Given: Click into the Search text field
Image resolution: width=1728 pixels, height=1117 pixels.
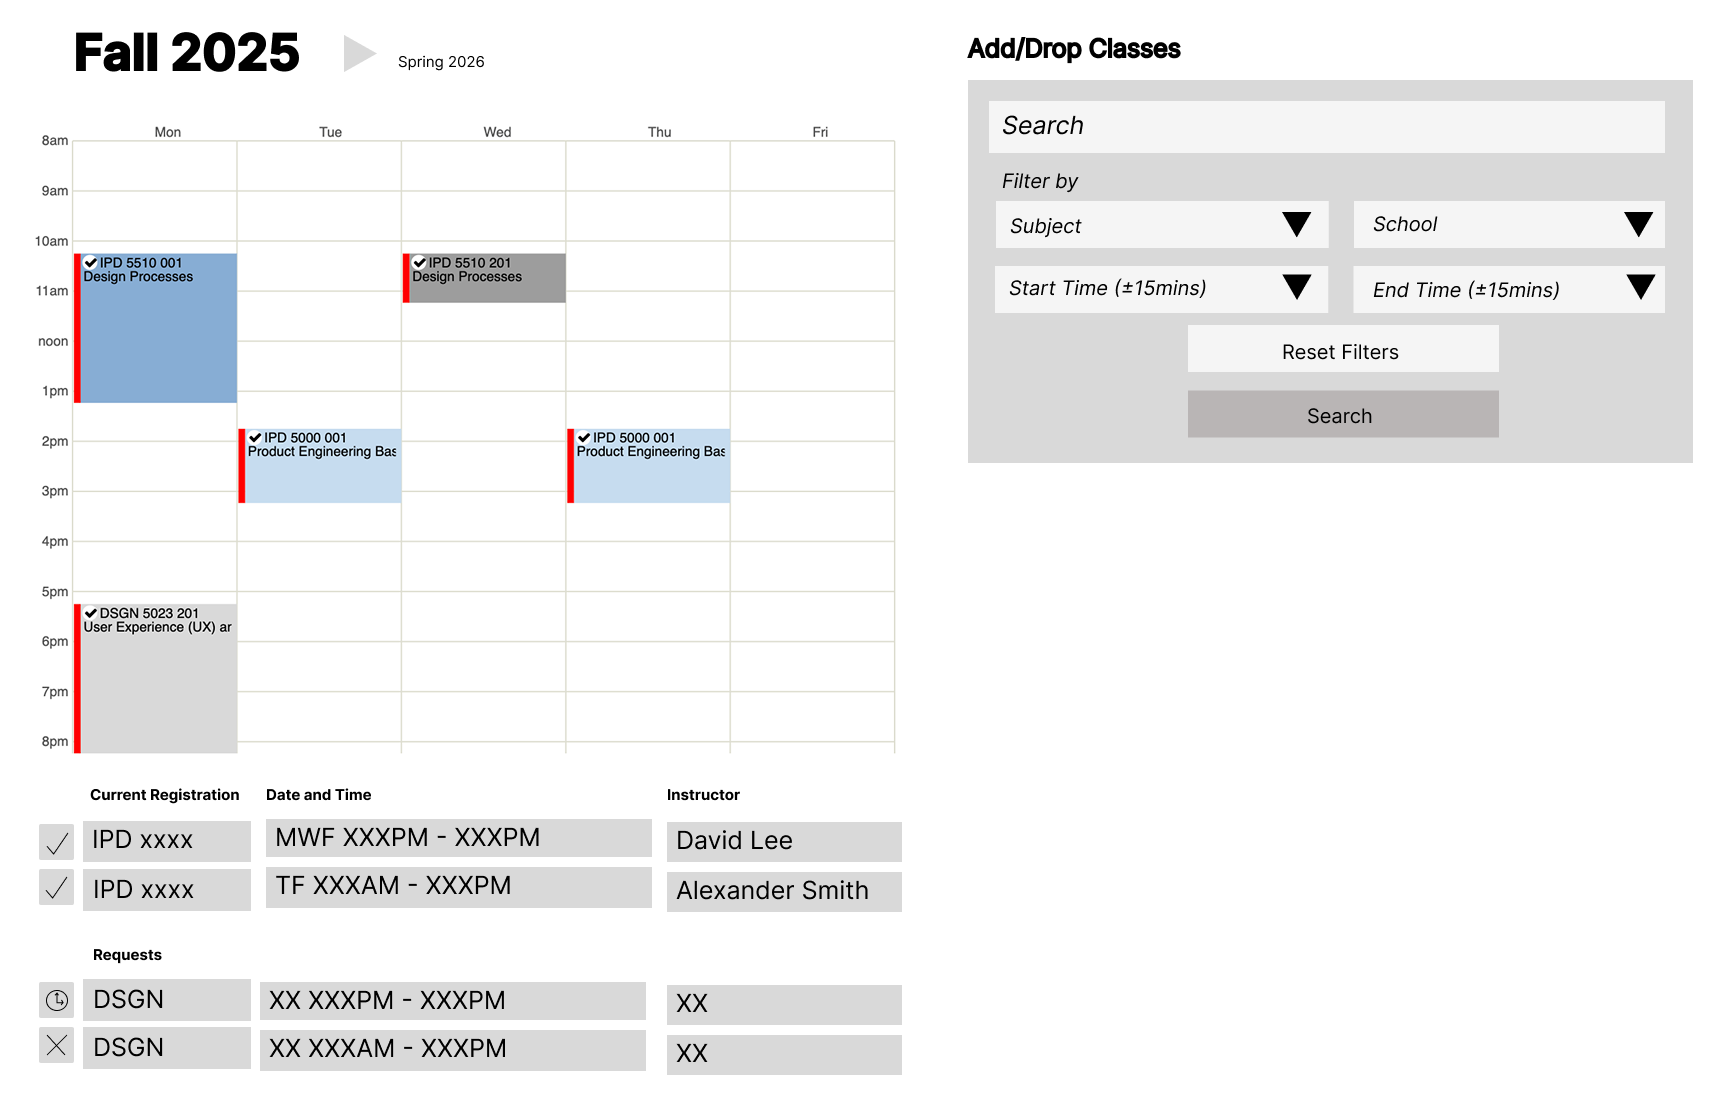Looking at the screenshot, I should (1326, 127).
